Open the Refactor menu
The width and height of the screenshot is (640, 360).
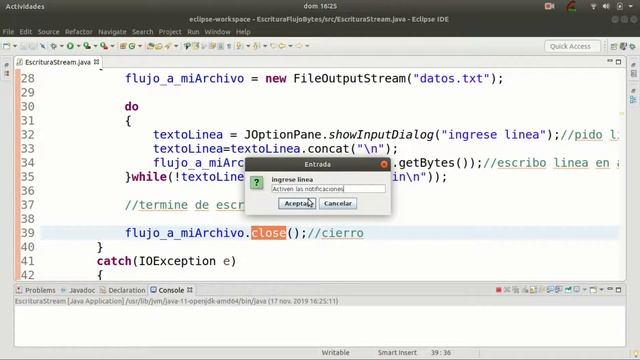(78, 31)
